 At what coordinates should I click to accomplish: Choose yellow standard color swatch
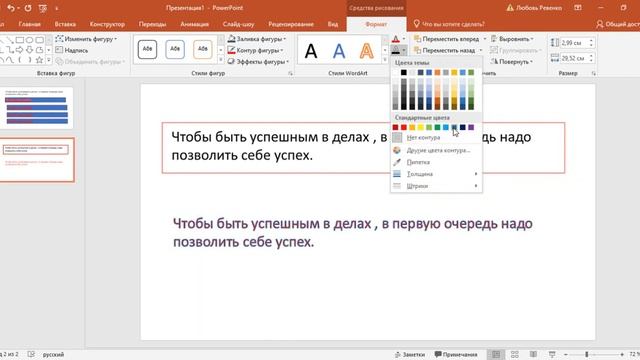click(420, 127)
